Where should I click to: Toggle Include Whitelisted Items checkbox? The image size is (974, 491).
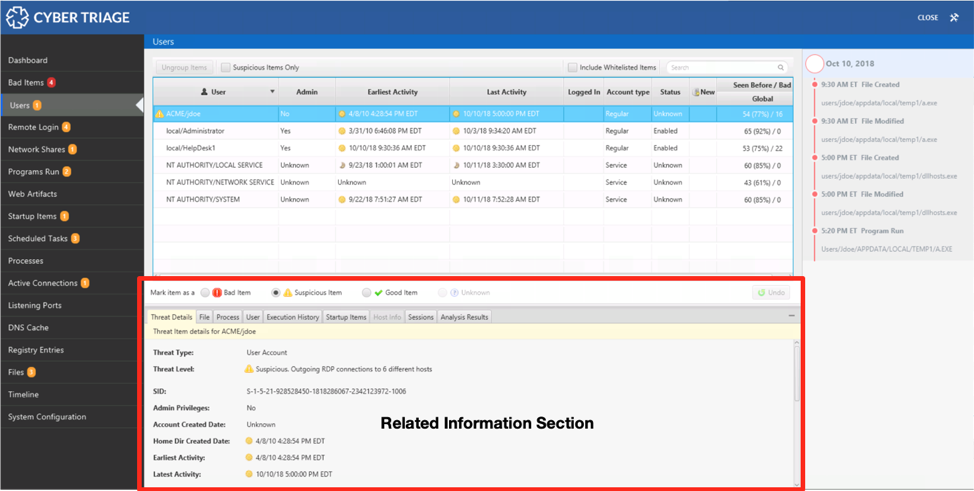pyautogui.click(x=573, y=67)
